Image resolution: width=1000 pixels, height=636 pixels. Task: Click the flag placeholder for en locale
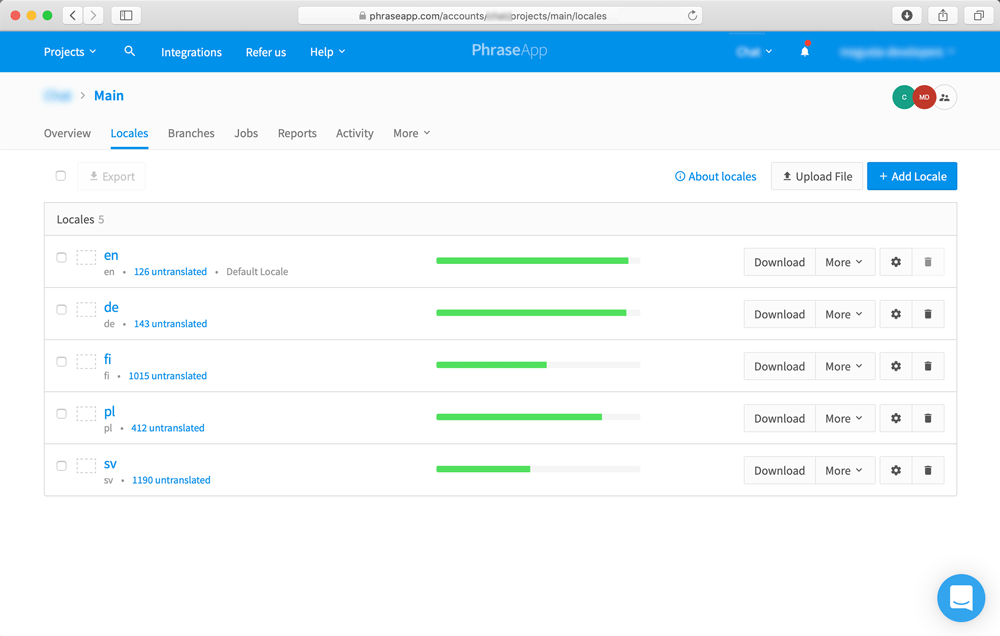point(86,257)
